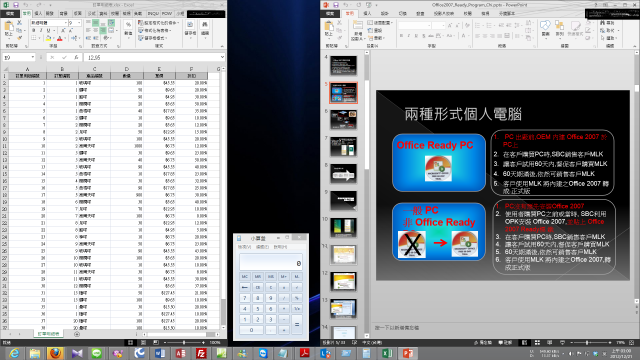
Task: Click the Cut scissors icon in Excel
Action: pos(19,23)
